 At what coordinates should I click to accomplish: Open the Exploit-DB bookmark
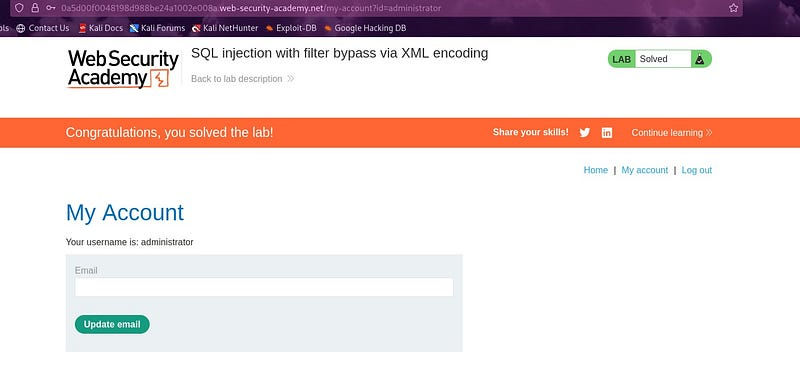tap(291, 28)
